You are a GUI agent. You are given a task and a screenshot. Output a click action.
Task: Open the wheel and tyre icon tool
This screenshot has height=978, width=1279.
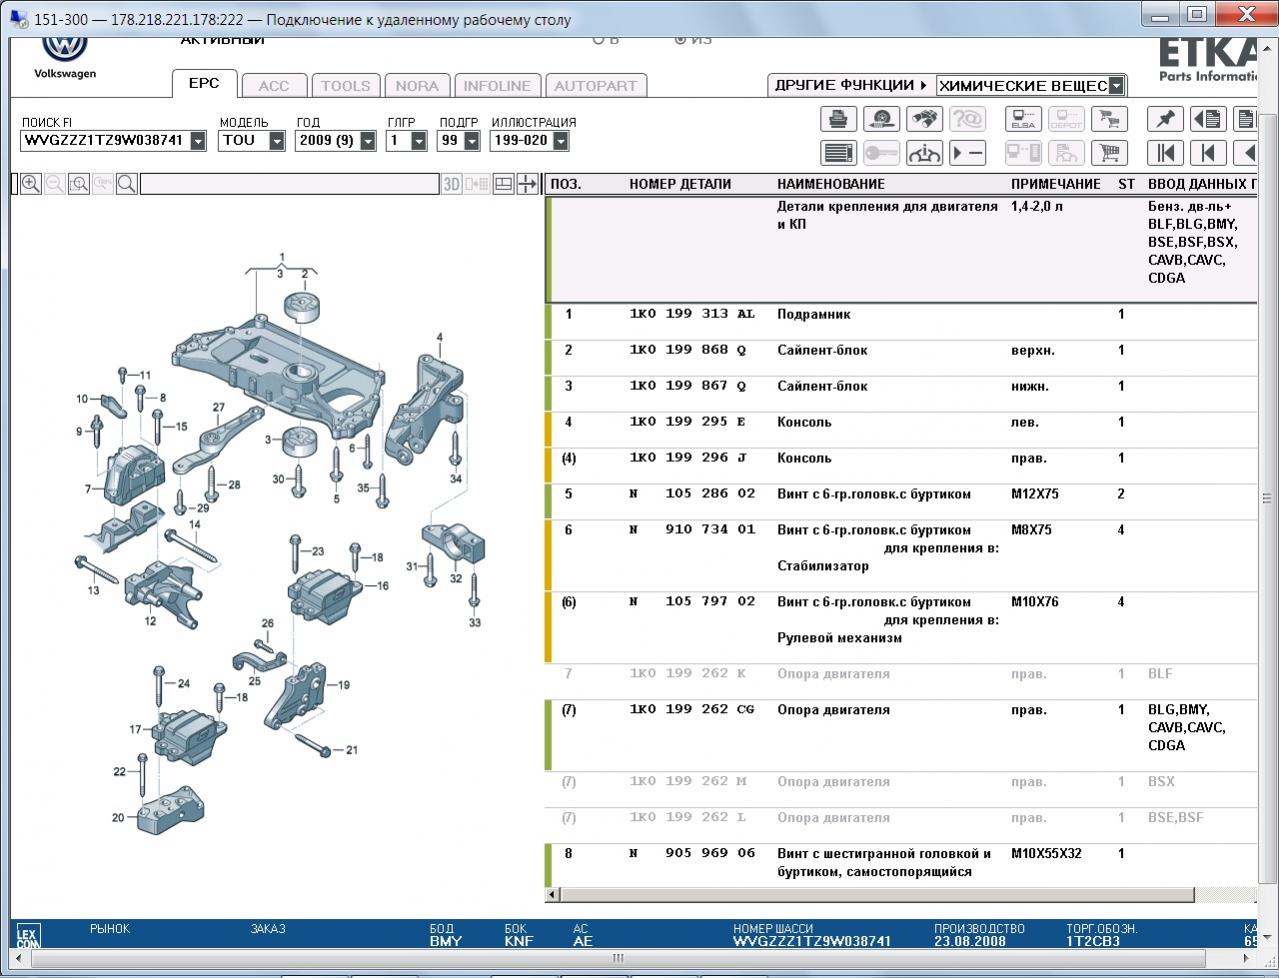[881, 119]
